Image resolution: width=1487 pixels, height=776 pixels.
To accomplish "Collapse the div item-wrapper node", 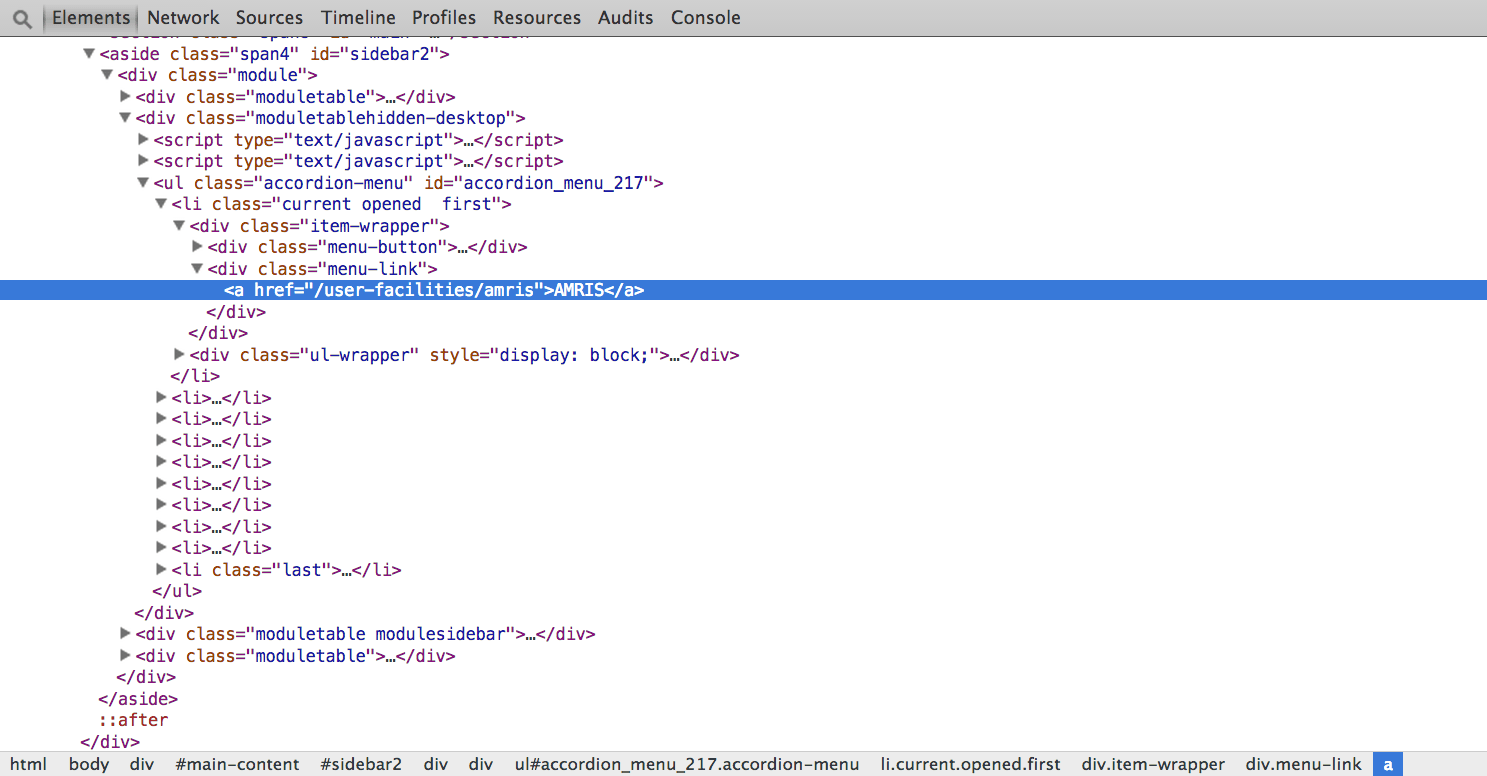I will click(x=180, y=226).
